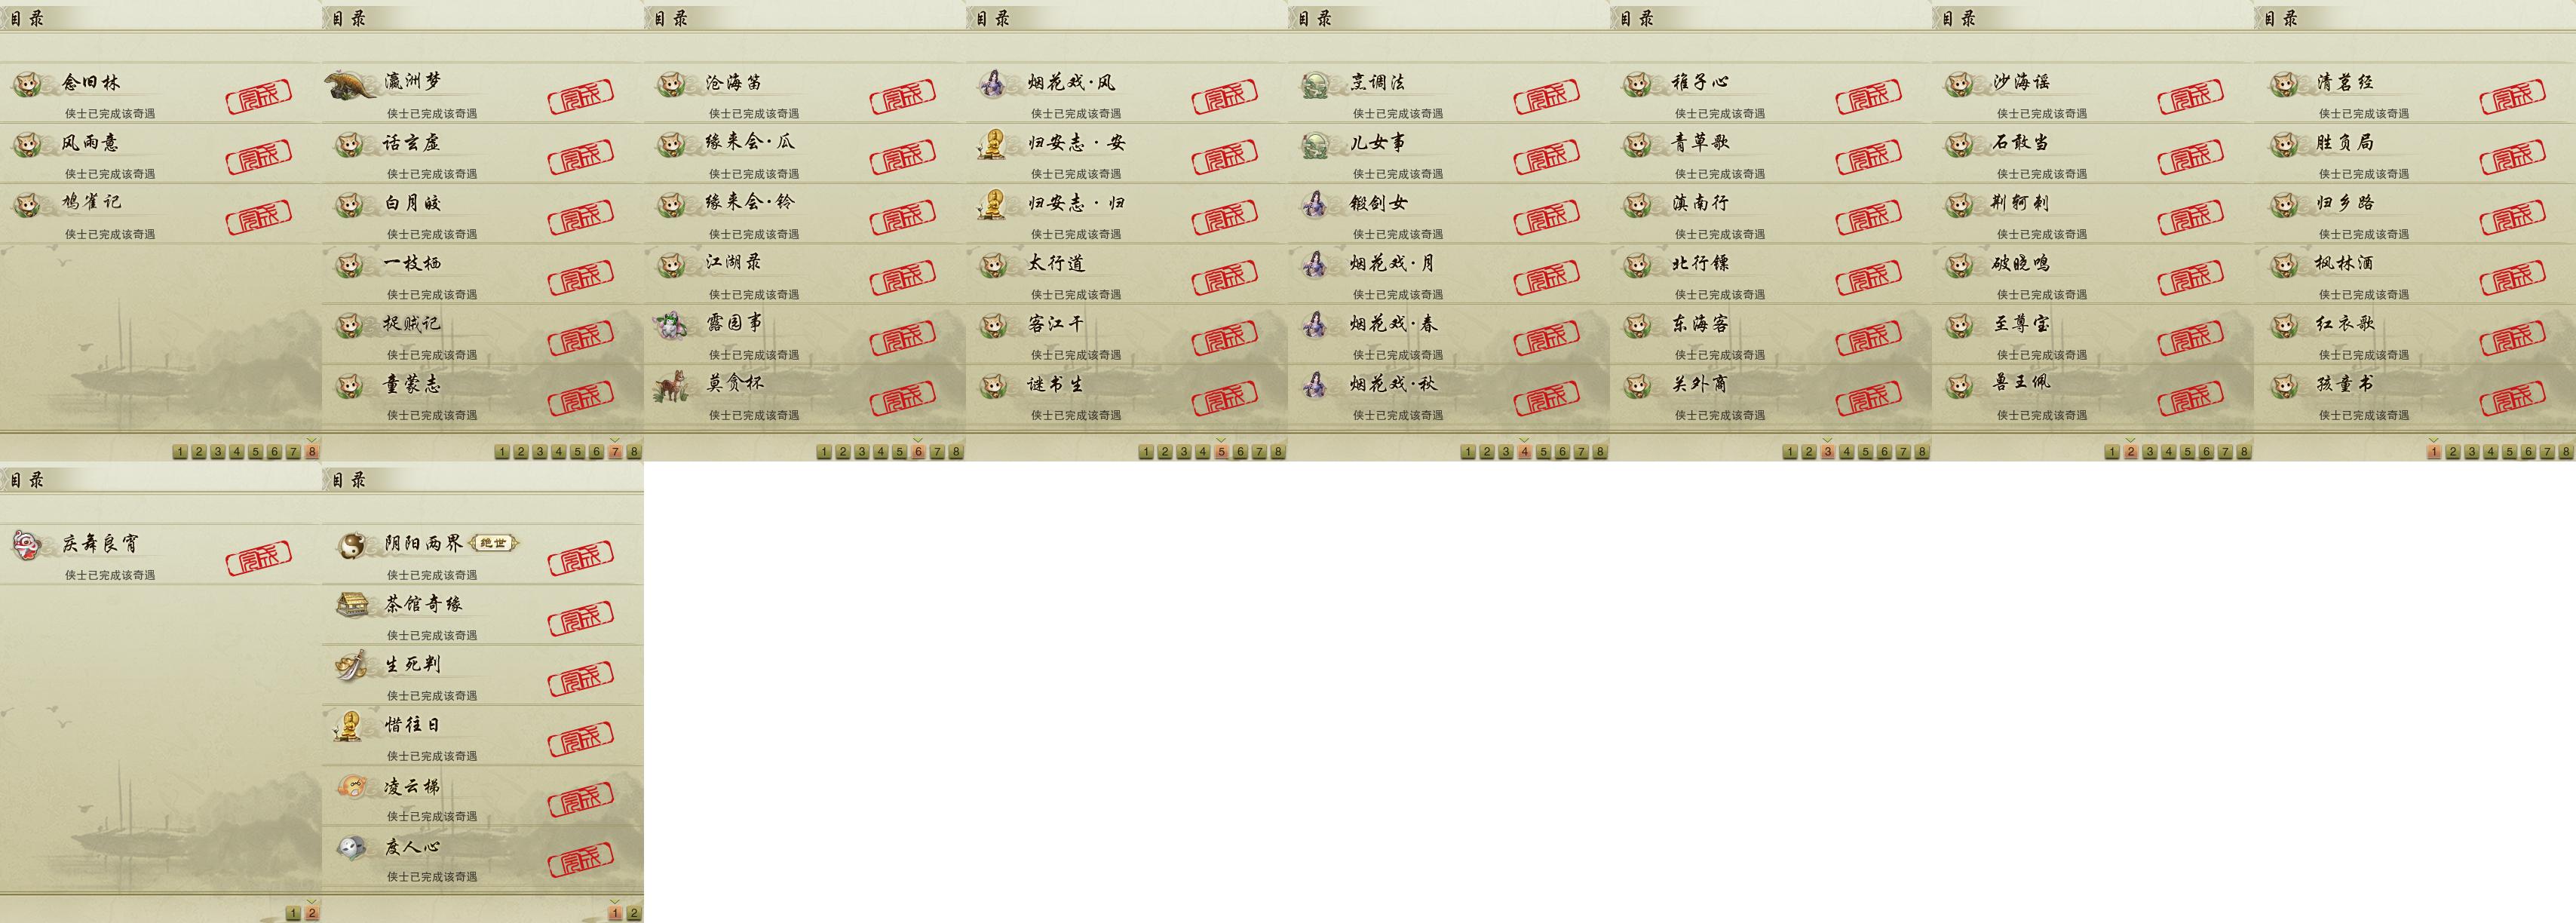
Task: Click the teahouse icon for 茶馆奇缘
Action: click(x=351, y=605)
